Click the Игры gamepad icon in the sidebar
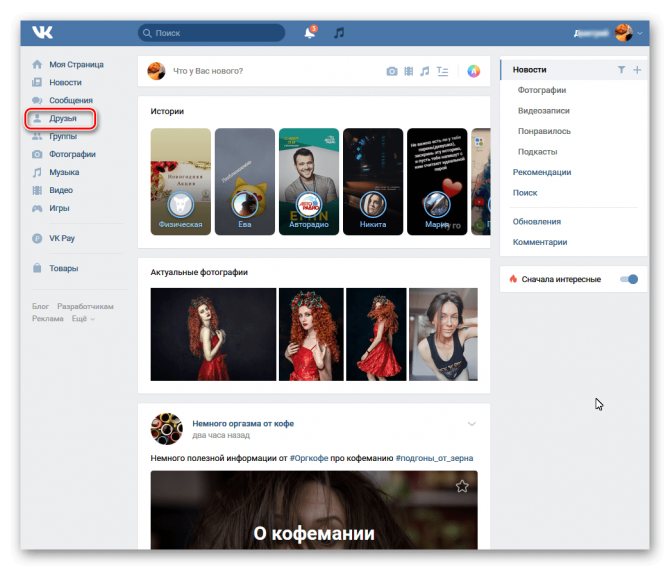Viewport: 670px width, 570px height. point(37,208)
